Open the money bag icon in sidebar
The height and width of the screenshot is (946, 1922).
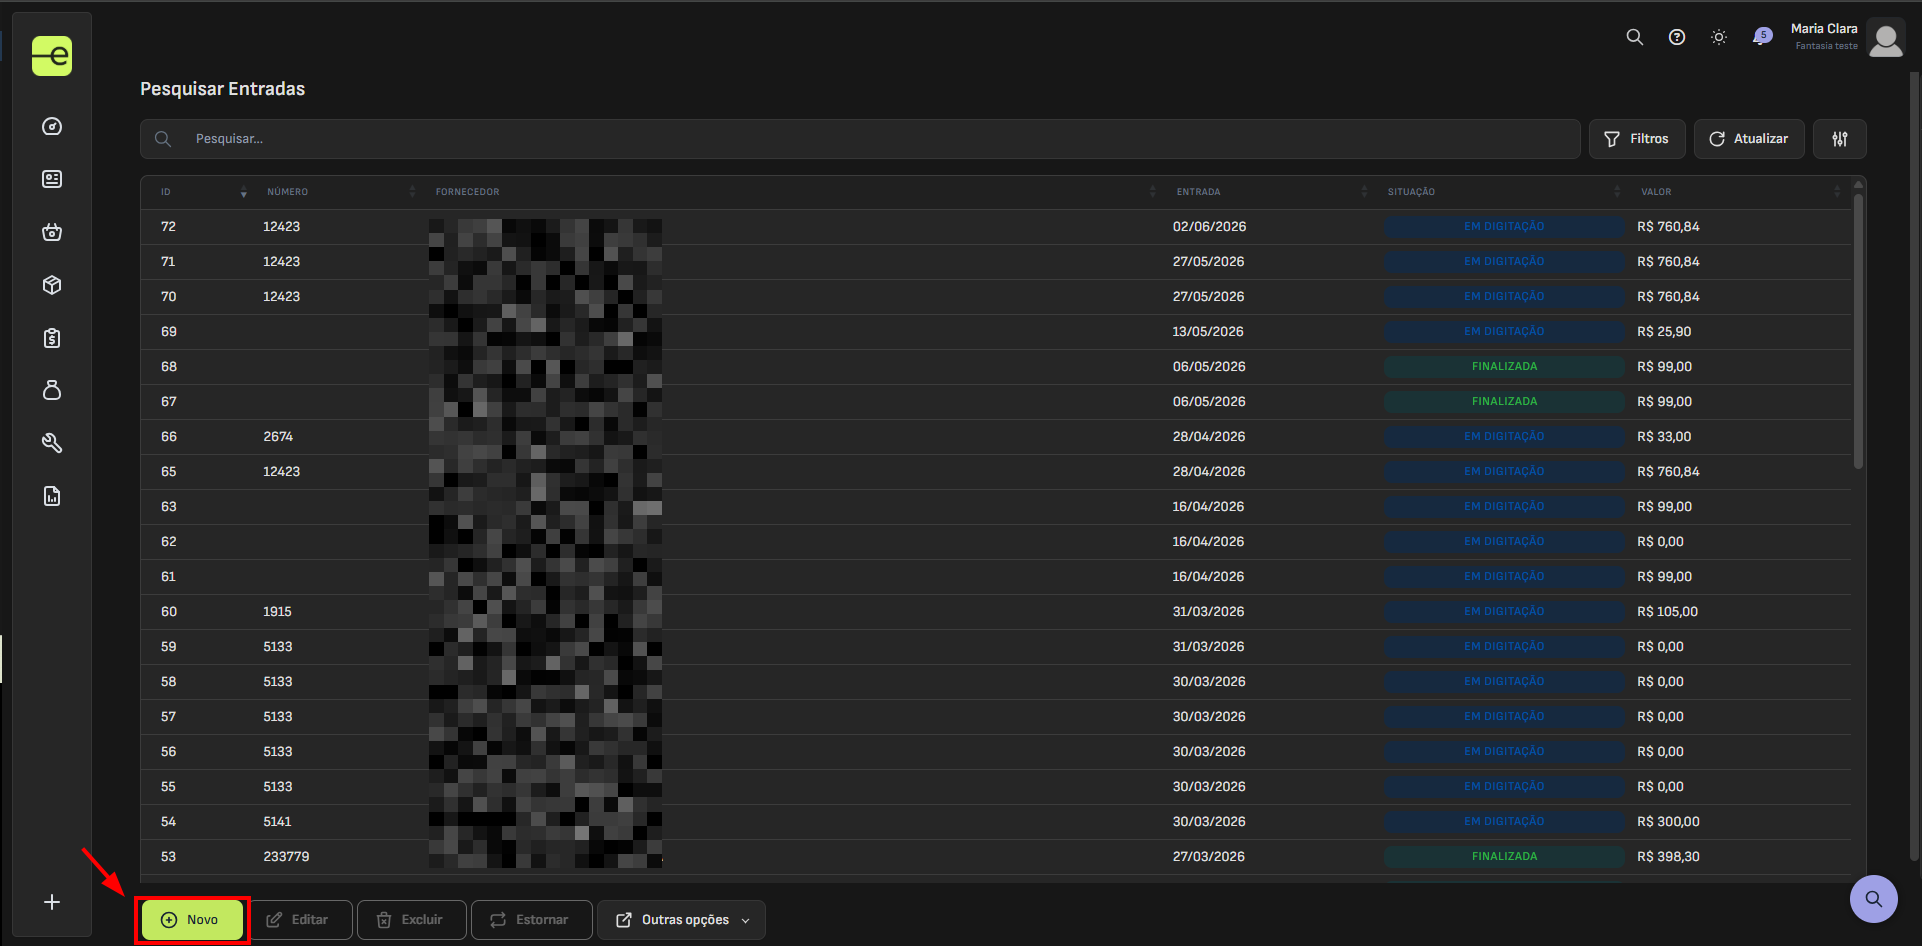click(52, 390)
